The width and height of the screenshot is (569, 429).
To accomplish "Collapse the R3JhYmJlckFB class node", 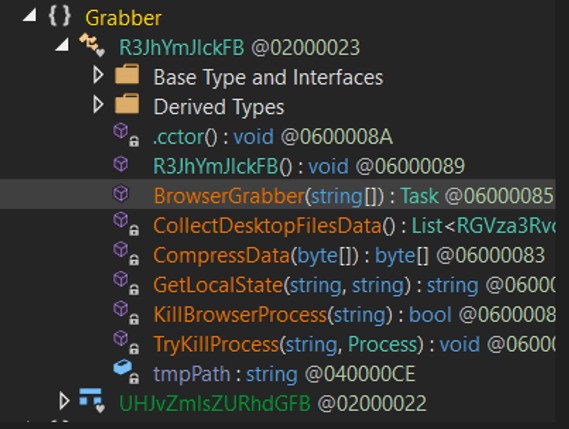I will [x=62, y=45].
